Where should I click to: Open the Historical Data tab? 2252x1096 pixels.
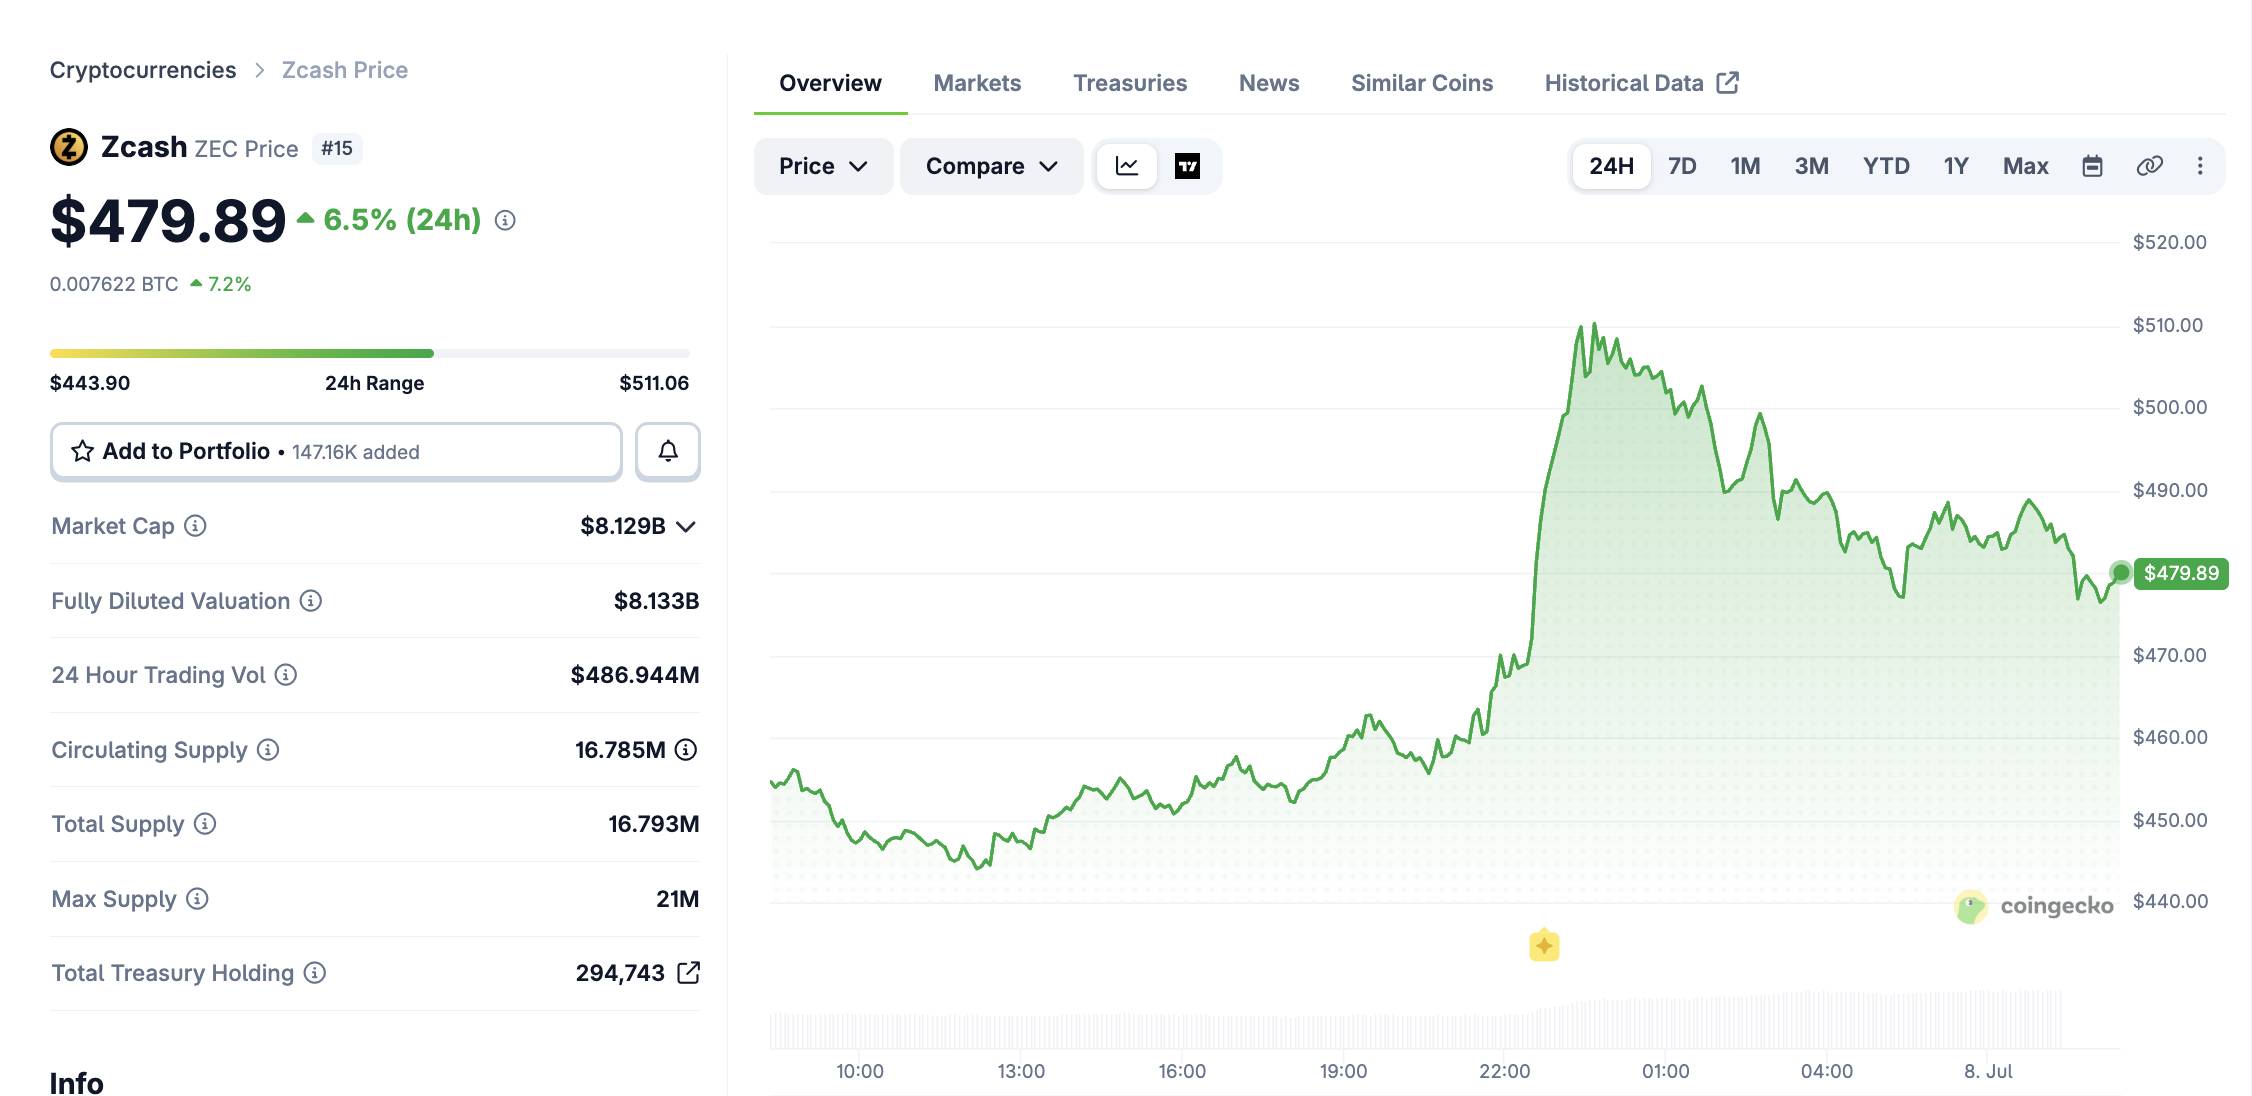pos(1641,83)
